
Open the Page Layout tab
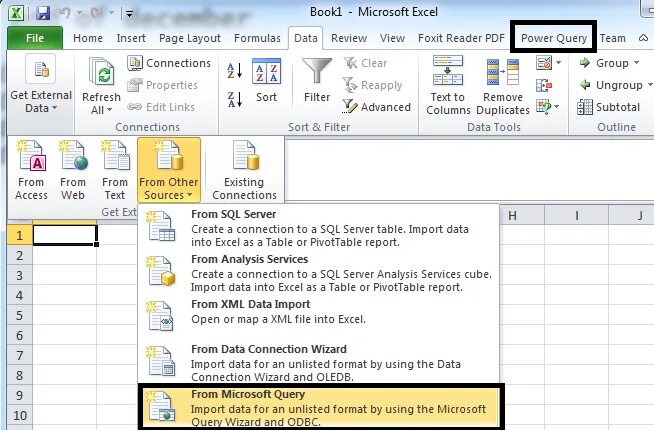coord(190,38)
